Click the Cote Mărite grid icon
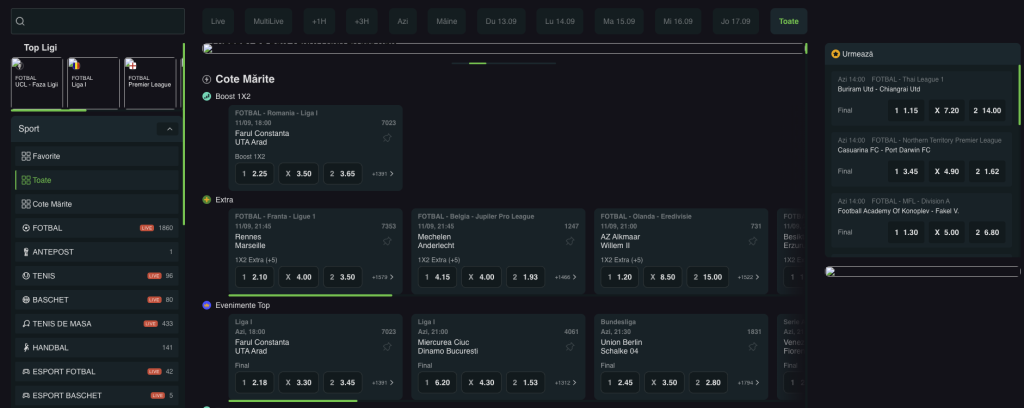Screen dimensions: 1024x408 [x=26, y=204]
